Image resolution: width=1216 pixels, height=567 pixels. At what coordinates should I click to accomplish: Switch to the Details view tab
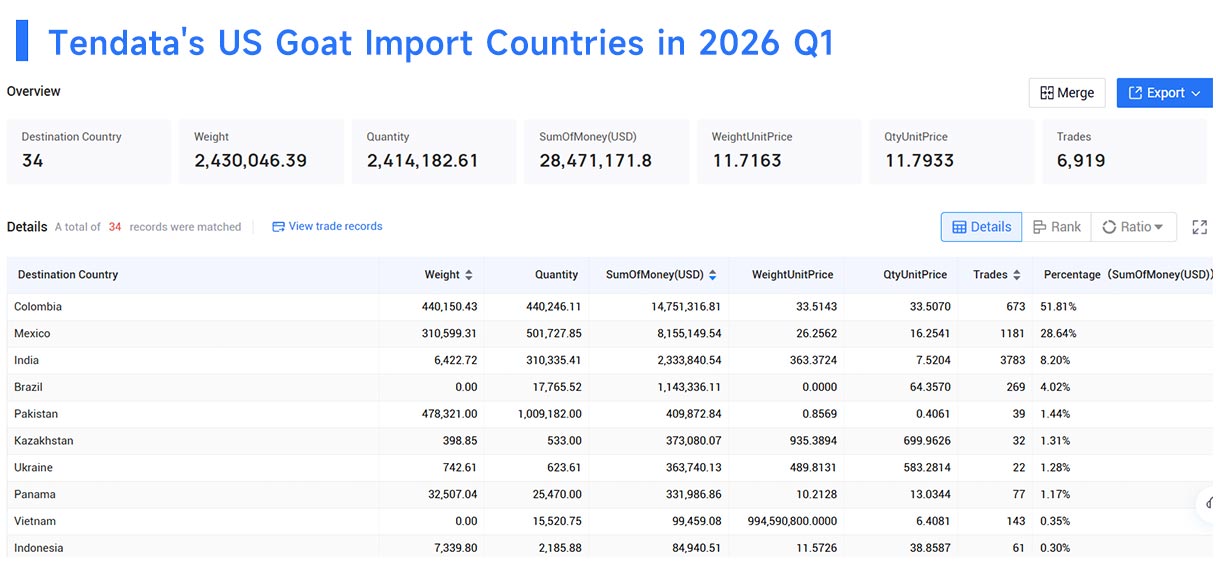981,227
